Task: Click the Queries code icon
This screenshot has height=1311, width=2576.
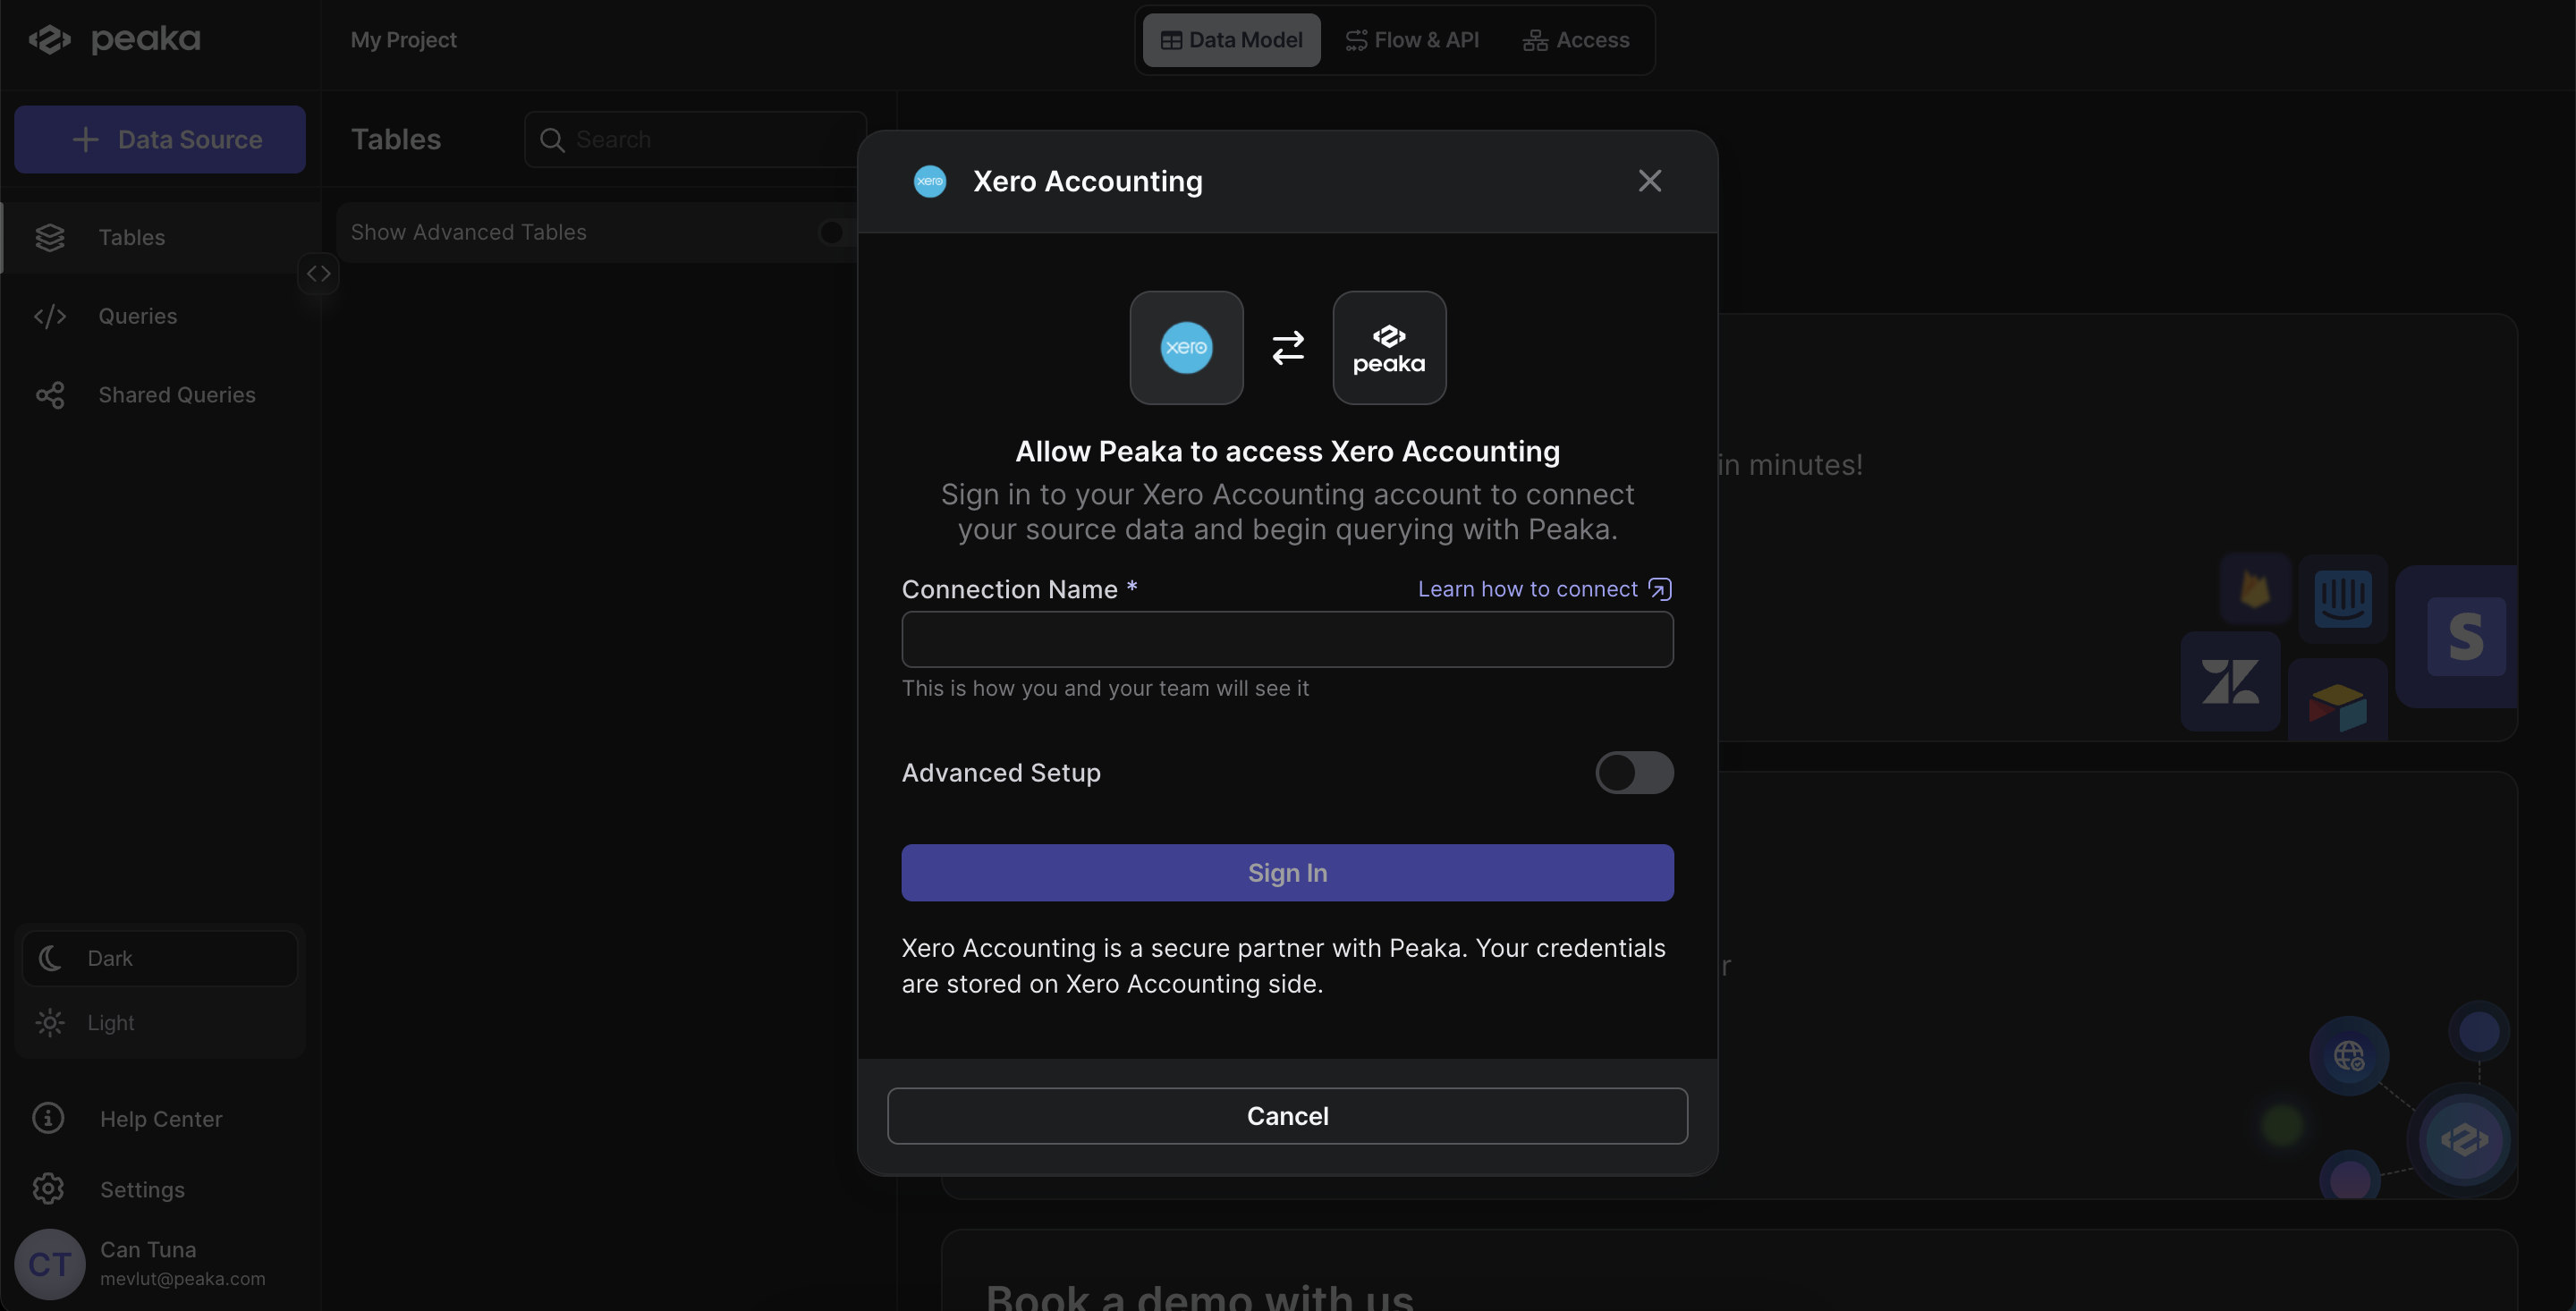Action: coord(49,316)
